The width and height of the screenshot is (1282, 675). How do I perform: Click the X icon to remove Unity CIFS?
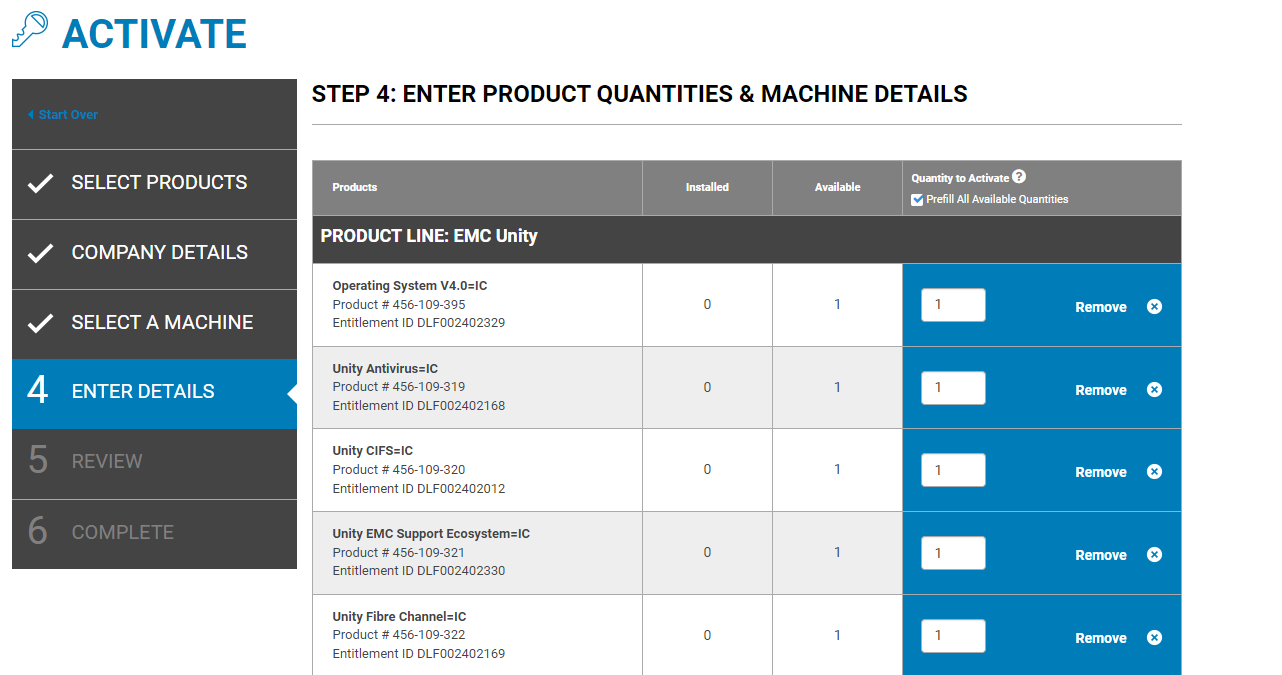(1154, 471)
